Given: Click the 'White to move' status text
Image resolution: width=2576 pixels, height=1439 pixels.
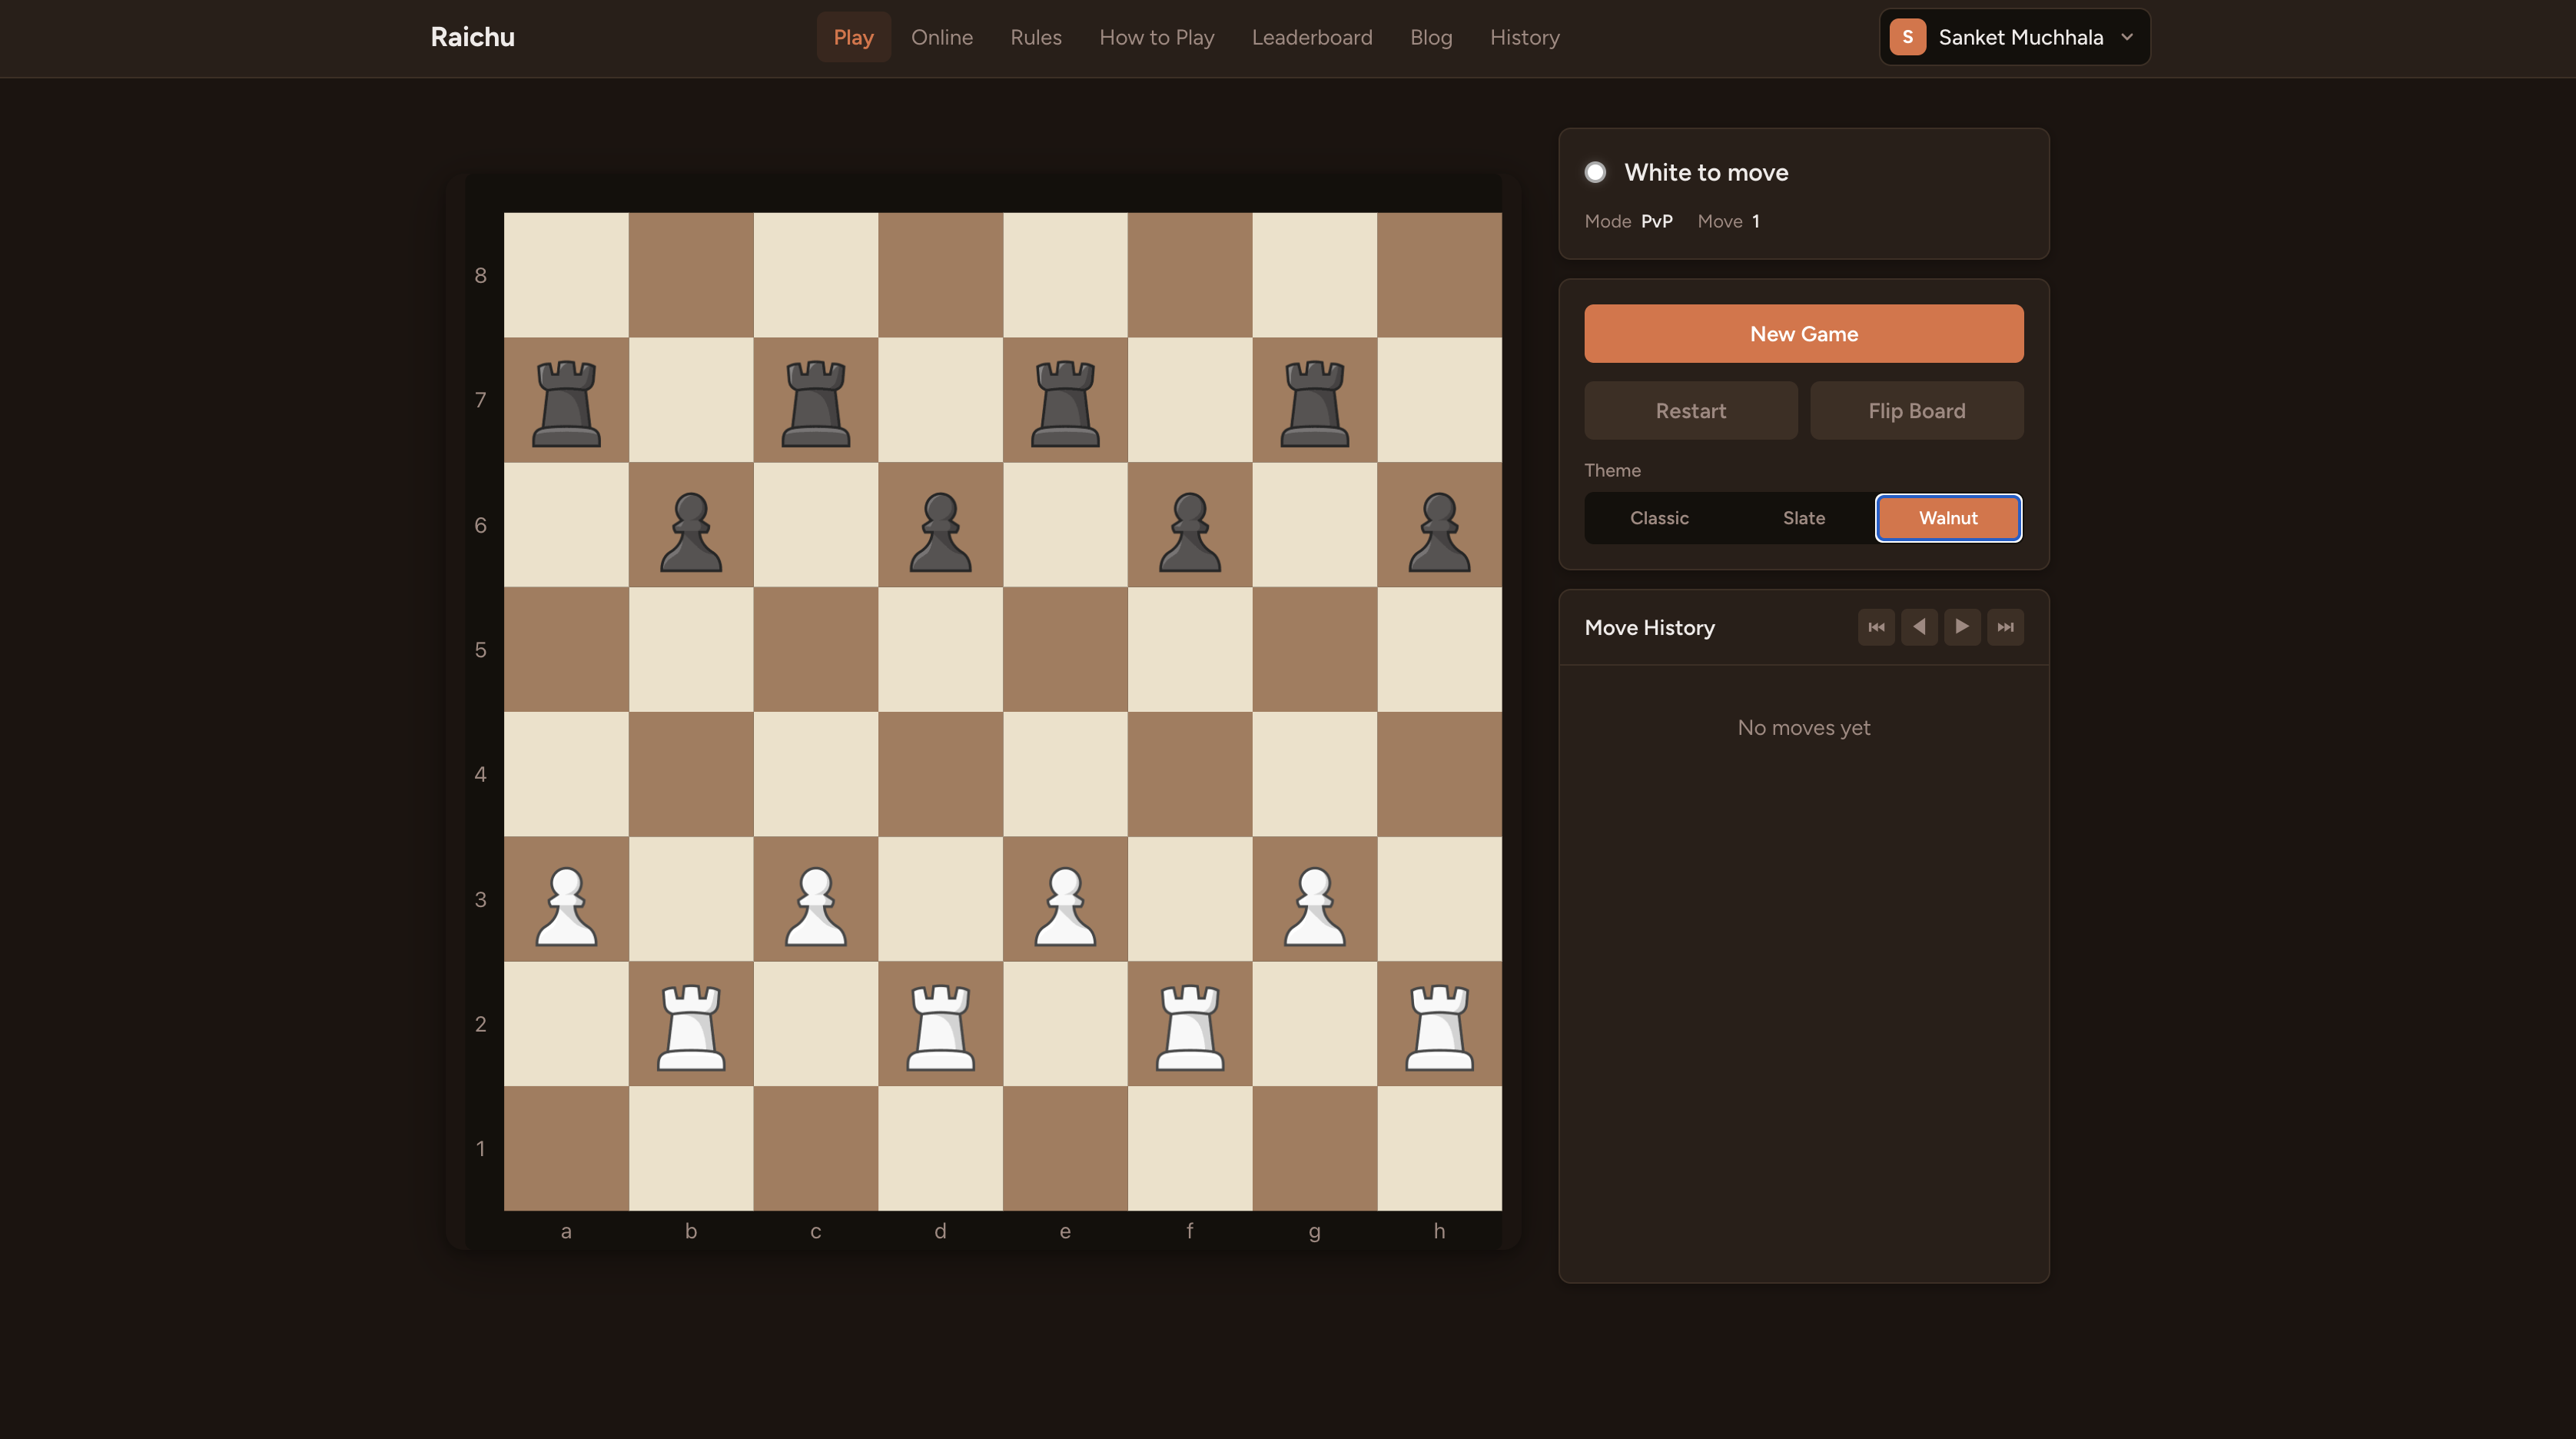Looking at the screenshot, I should point(1706,172).
